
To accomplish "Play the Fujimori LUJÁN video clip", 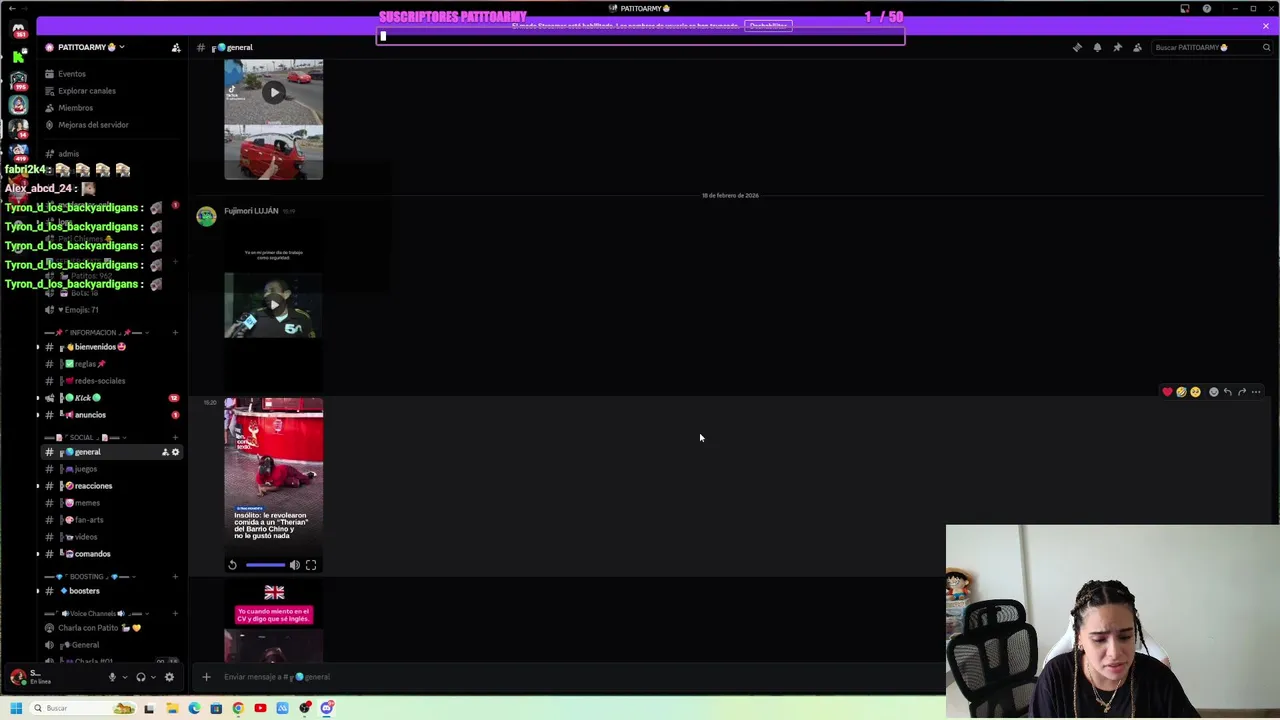I will (x=274, y=305).
